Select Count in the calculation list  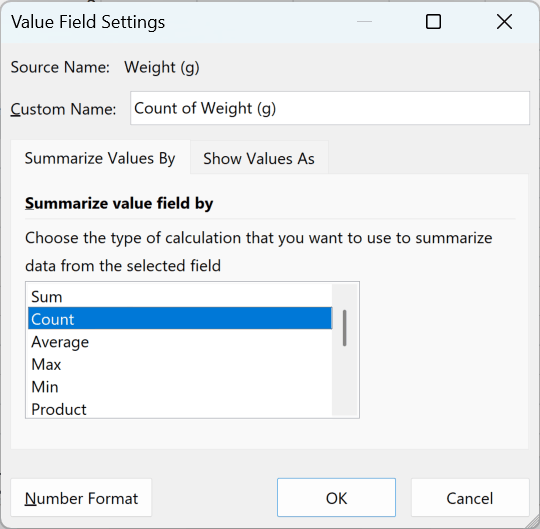[180, 319]
